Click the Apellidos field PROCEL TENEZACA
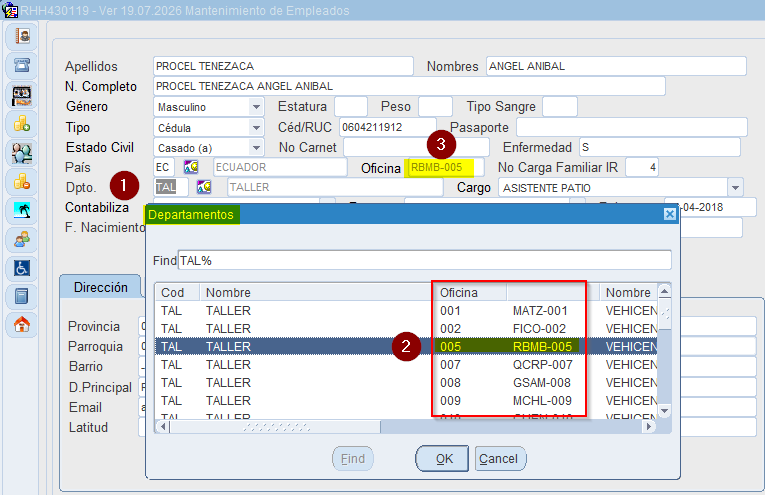Image resolution: width=765 pixels, height=495 pixels. 283,66
